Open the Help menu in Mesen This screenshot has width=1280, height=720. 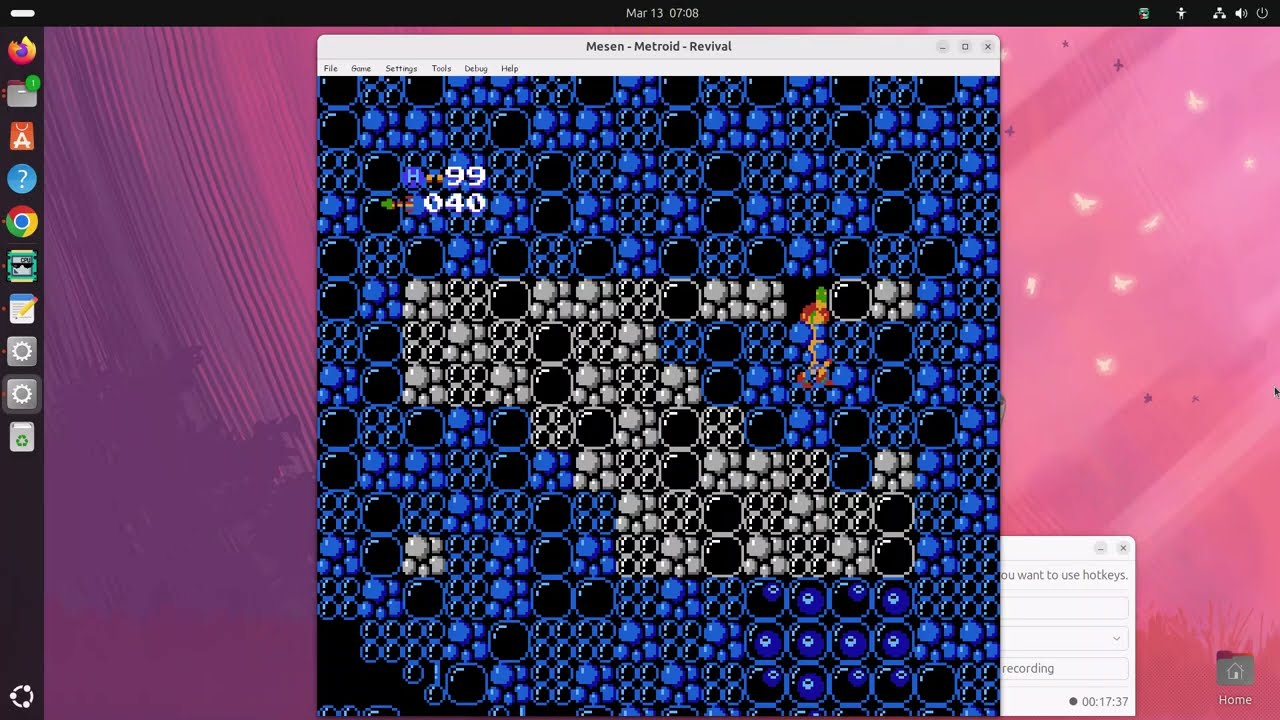point(509,68)
